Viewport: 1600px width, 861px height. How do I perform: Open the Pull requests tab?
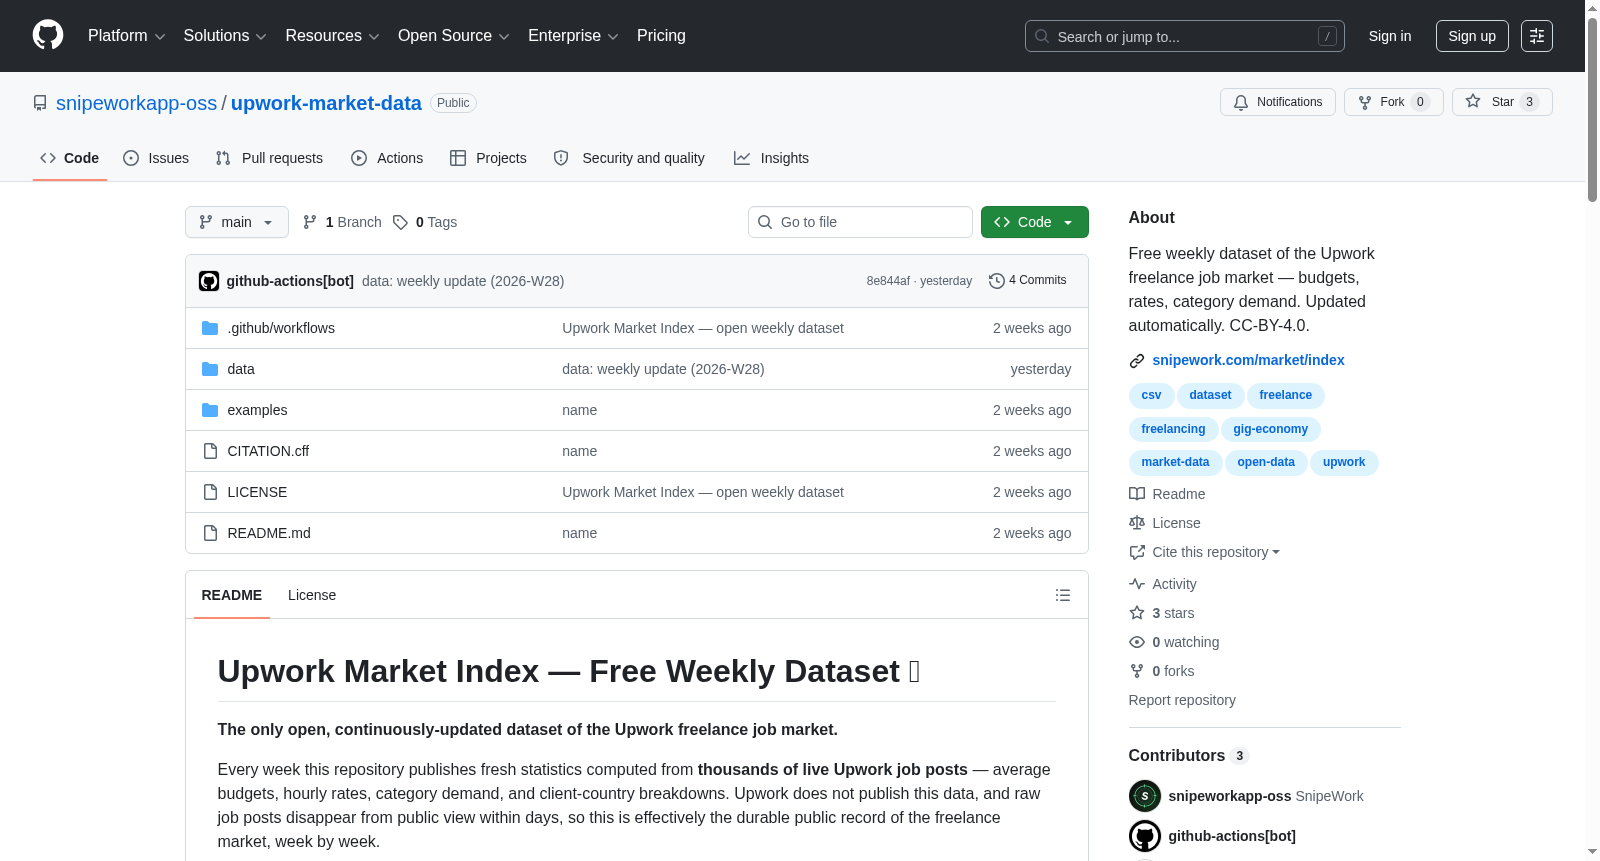click(269, 158)
